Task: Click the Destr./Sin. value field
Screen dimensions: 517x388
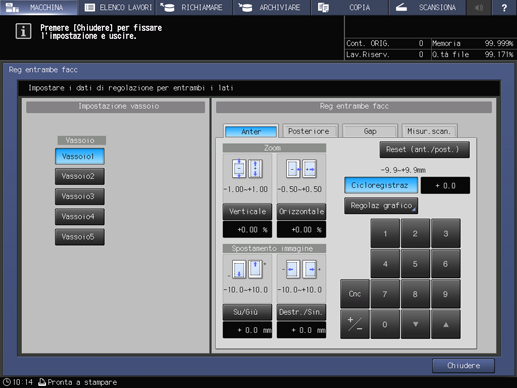Action: point(301,330)
